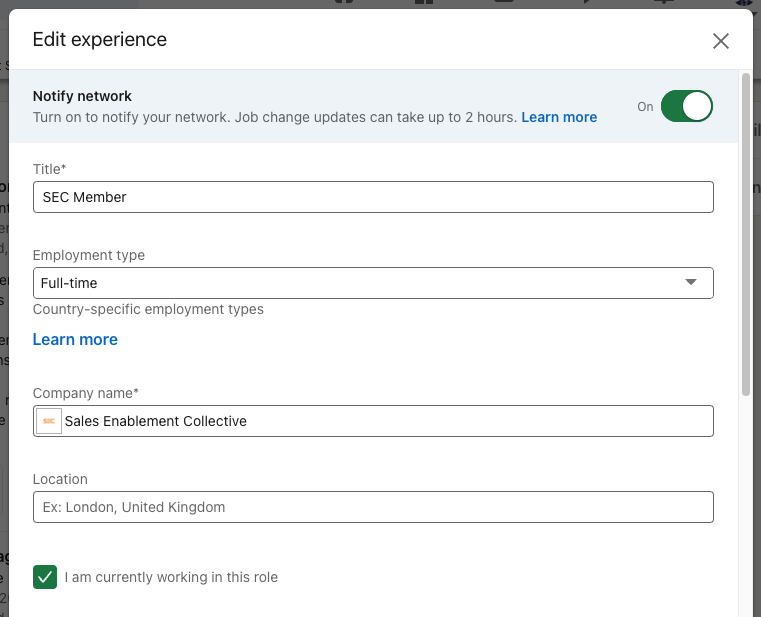Click the 'I am currently working in this role' label
Screen dimensions: 761x617
171,577
